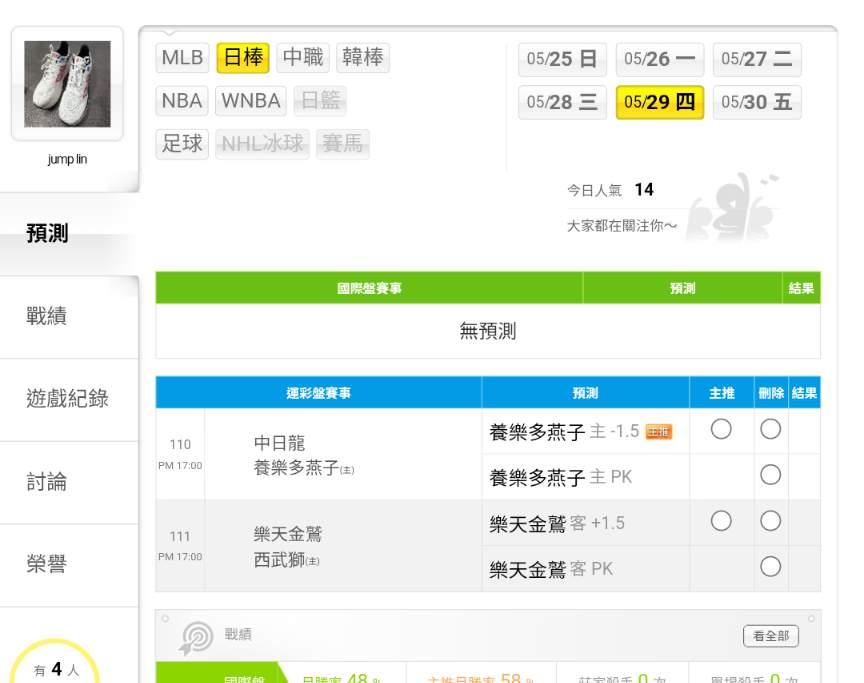Open the 遊戲紀錄 sidebar section
Screen dimensions: 864x683
click(67, 399)
